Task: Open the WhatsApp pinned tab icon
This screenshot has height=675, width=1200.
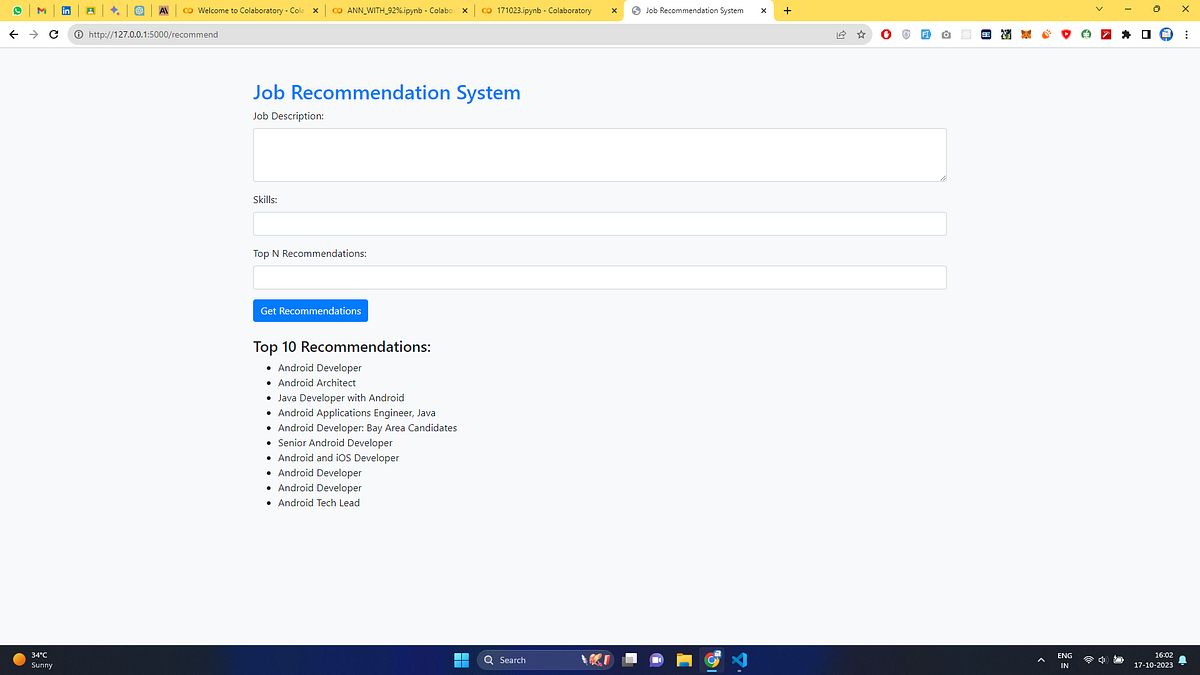Action: pos(17,11)
